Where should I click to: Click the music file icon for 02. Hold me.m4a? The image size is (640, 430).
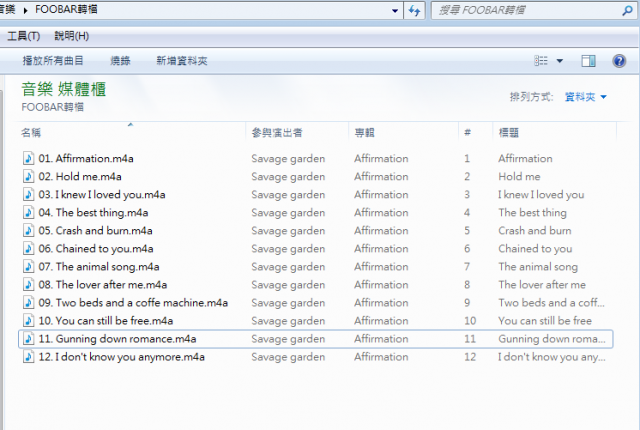[x=28, y=176]
